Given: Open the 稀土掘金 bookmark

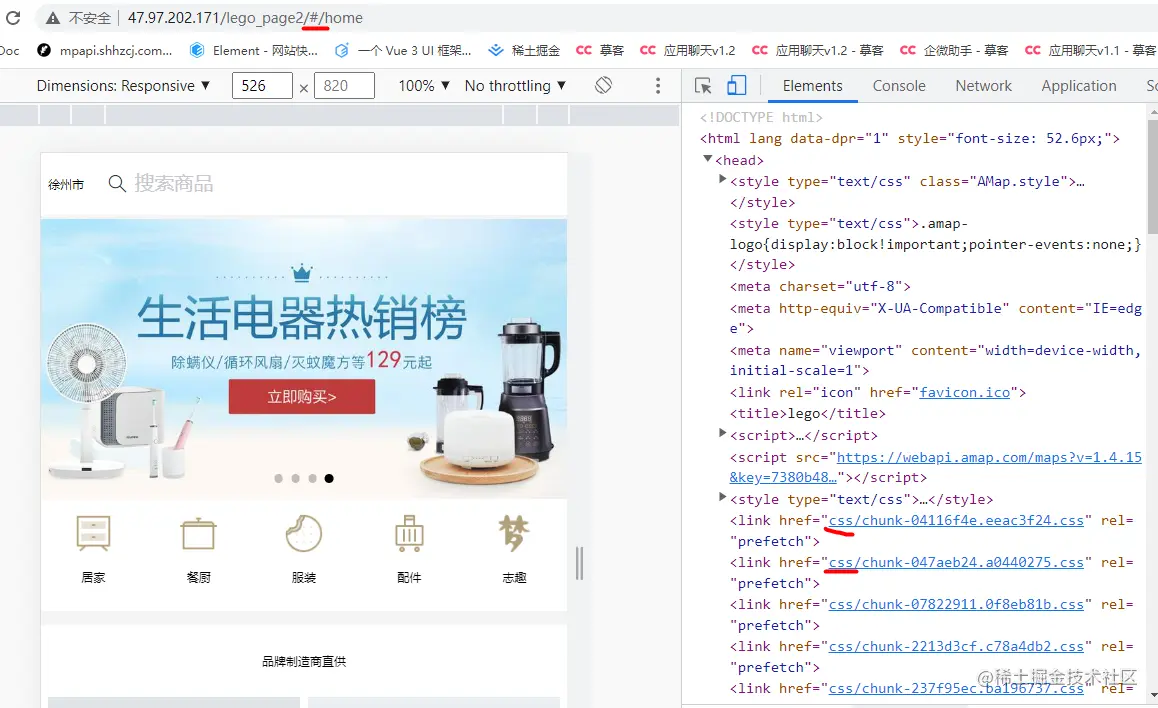Looking at the screenshot, I should click(x=525, y=50).
